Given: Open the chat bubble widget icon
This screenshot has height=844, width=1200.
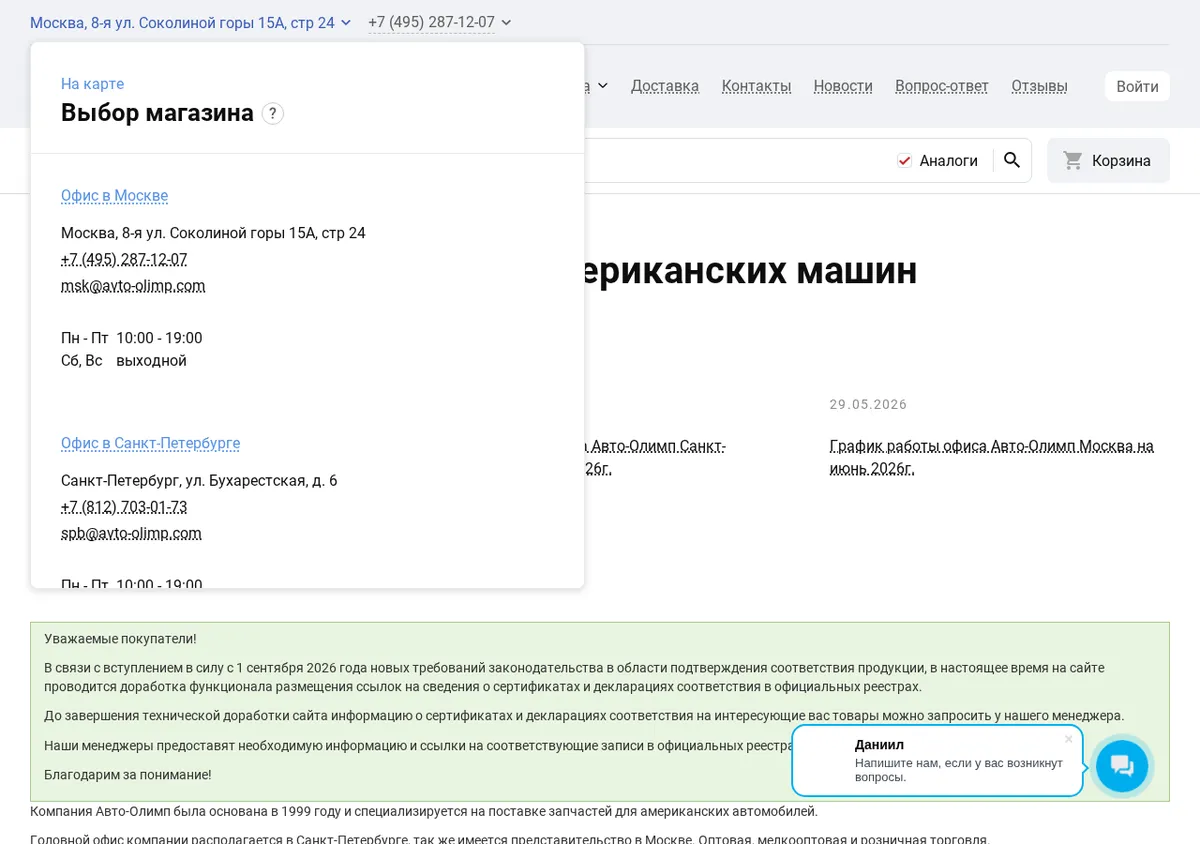Looking at the screenshot, I should pos(1122,766).
